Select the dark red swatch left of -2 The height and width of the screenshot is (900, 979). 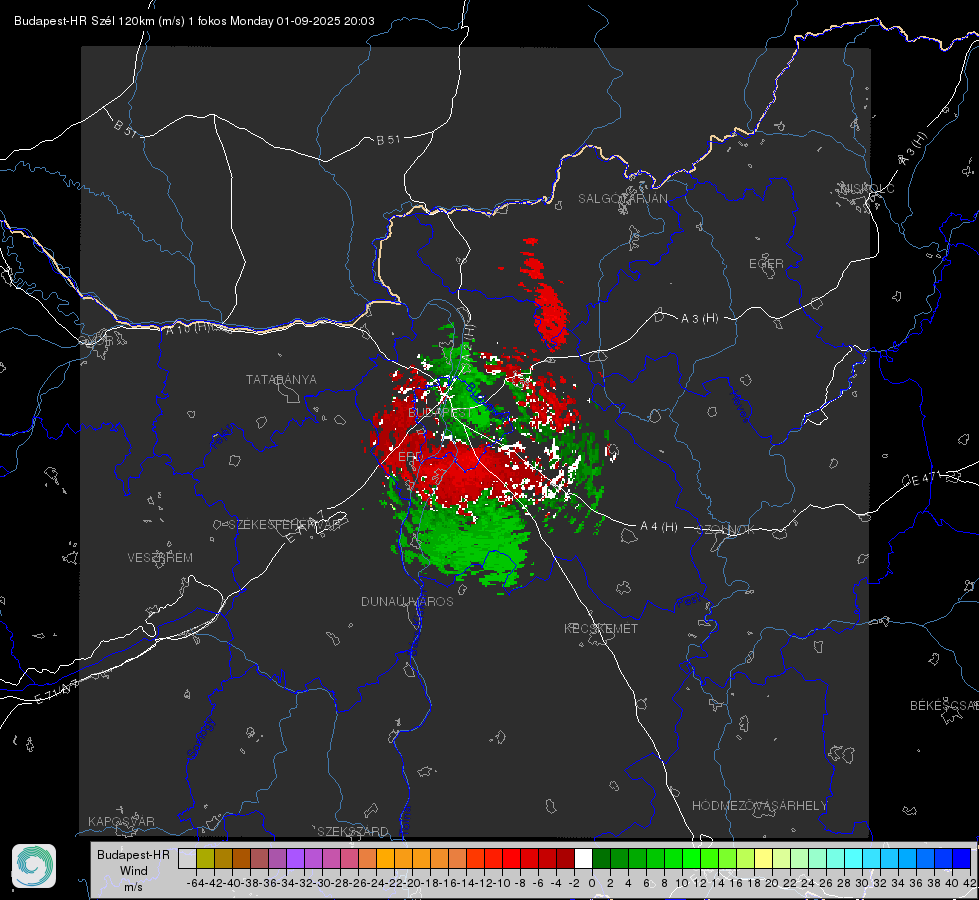tap(565, 858)
